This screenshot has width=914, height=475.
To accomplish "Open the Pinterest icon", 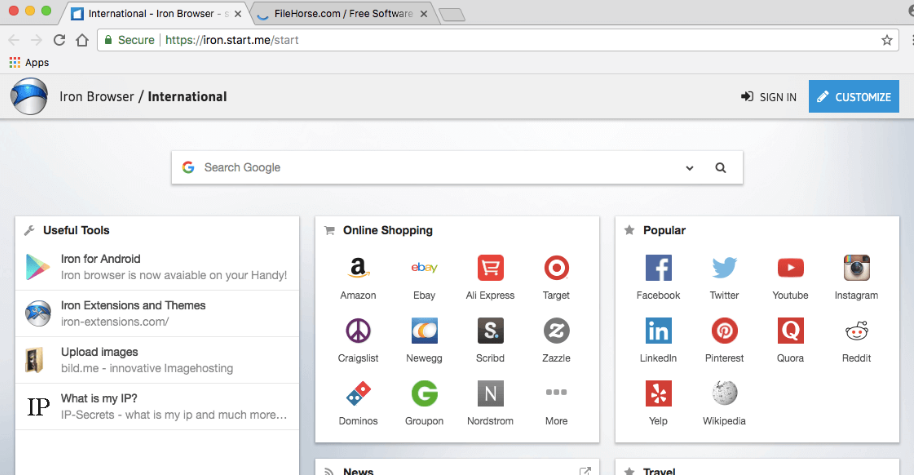I will (x=724, y=331).
